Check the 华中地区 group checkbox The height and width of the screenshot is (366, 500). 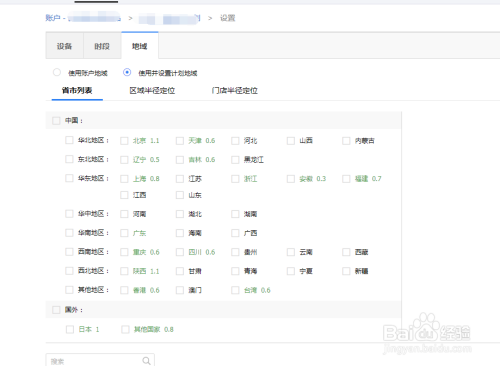click(69, 213)
